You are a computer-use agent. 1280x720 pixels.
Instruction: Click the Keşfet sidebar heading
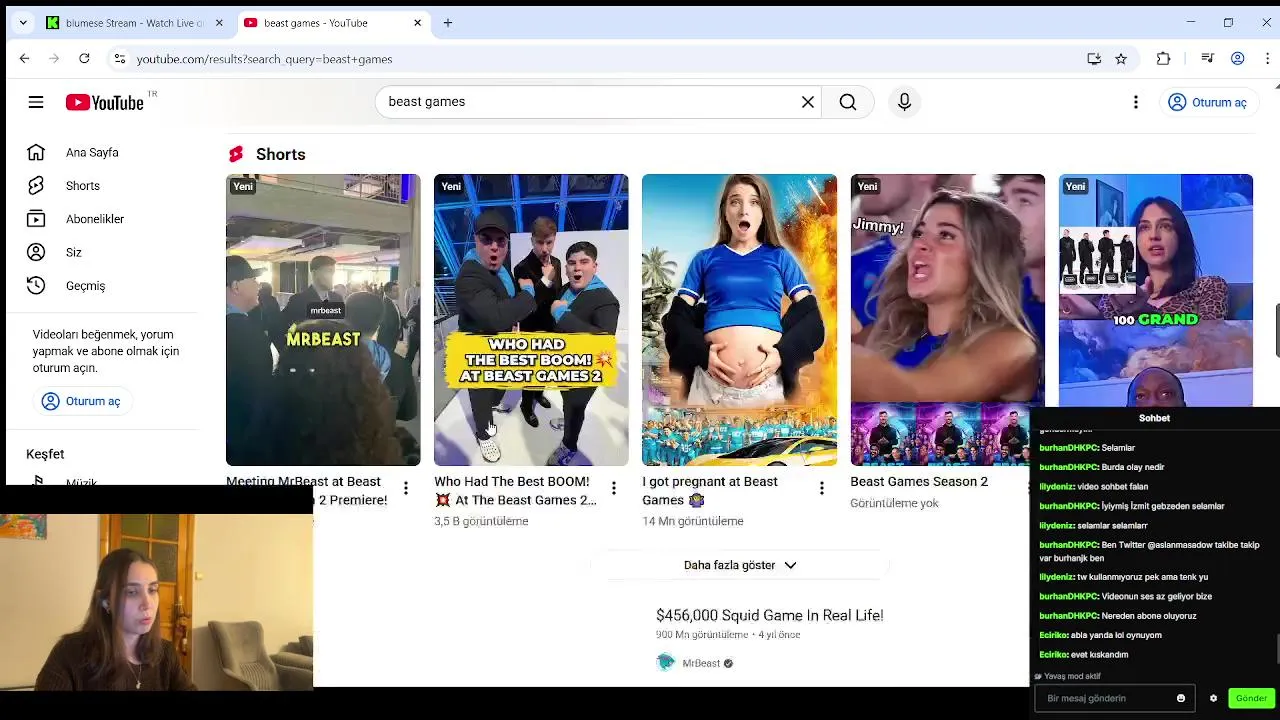coord(45,454)
